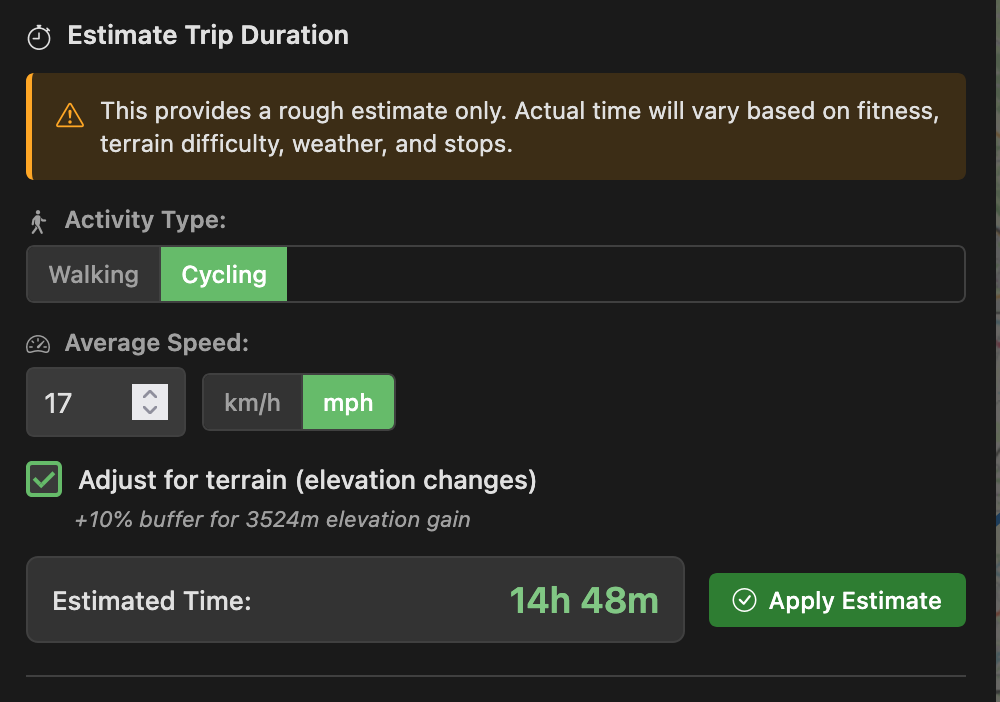Screen dimensions: 1000x702
Task: Click the warning triangle icon in the notice banner
Action: (x=68, y=114)
